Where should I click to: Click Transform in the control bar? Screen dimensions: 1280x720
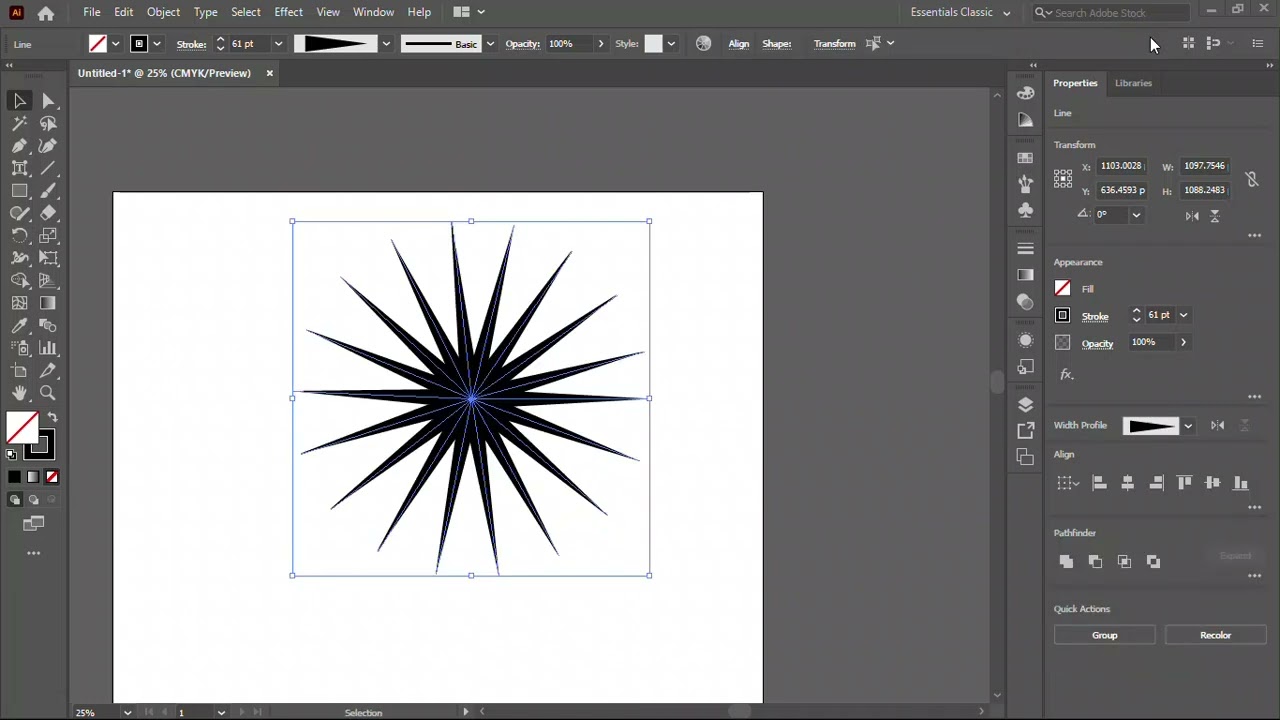(834, 44)
